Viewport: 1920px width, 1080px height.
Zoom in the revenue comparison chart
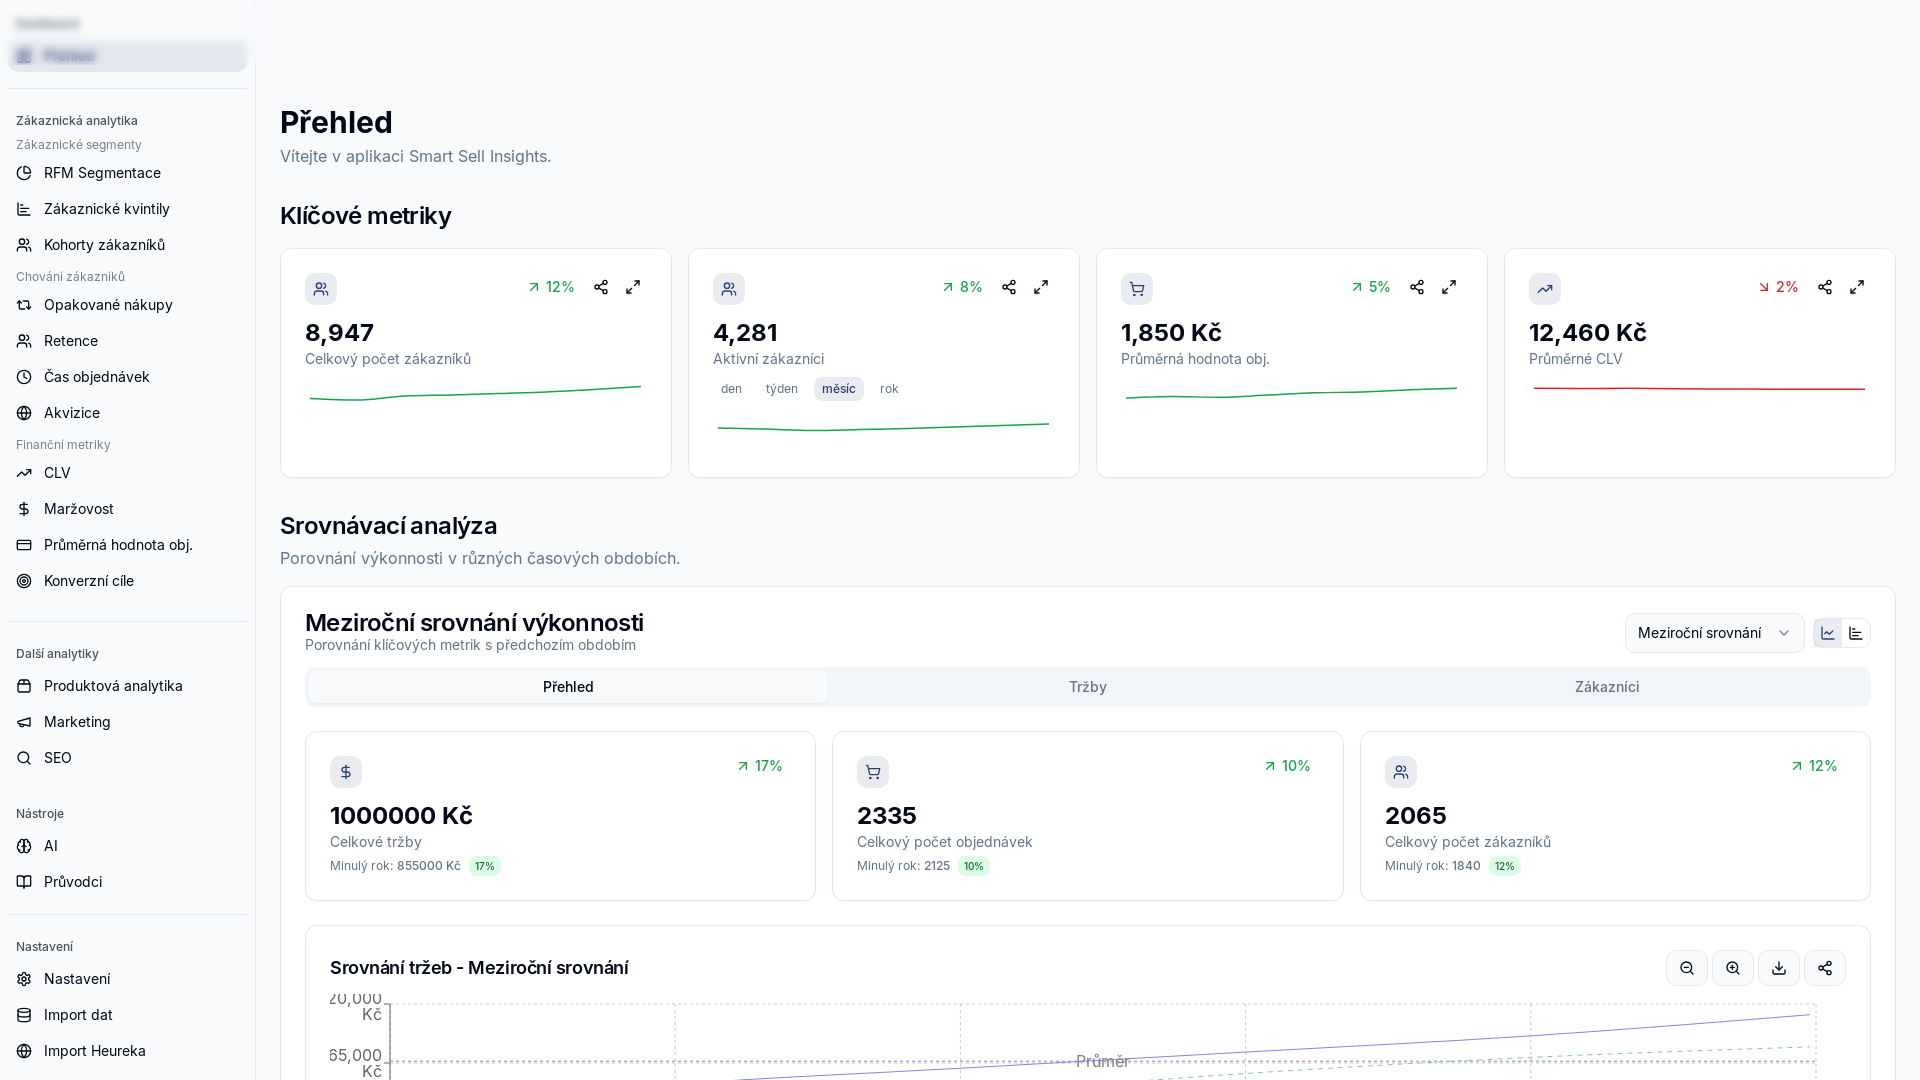(x=1733, y=968)
